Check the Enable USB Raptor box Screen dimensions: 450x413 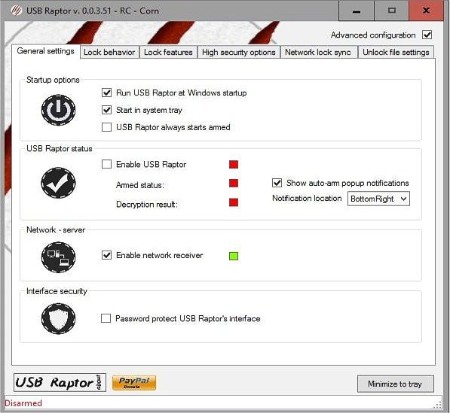tap(107, 164)
